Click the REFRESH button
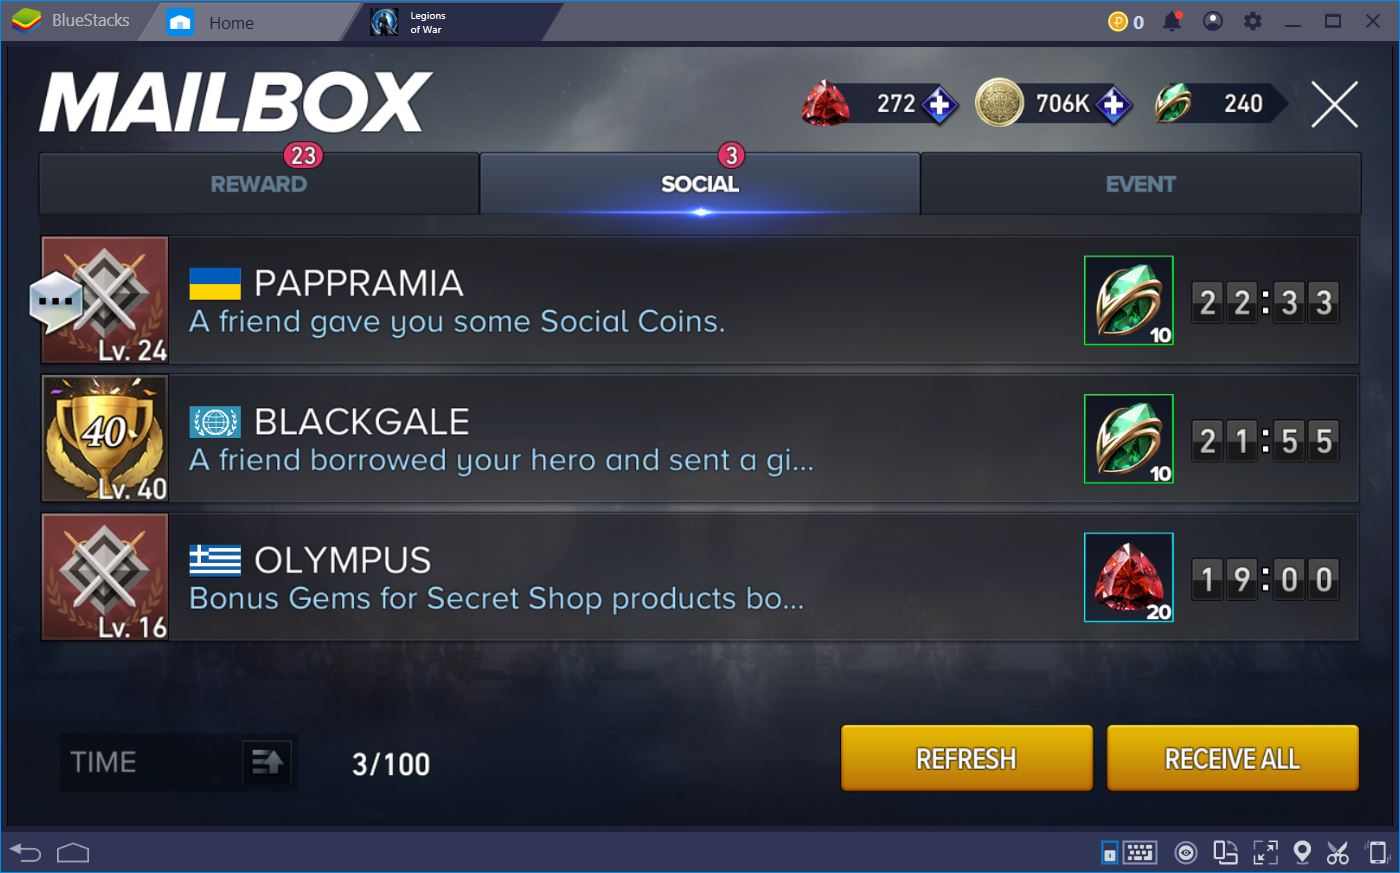The image size is (1400, 873). pos(967,758)
